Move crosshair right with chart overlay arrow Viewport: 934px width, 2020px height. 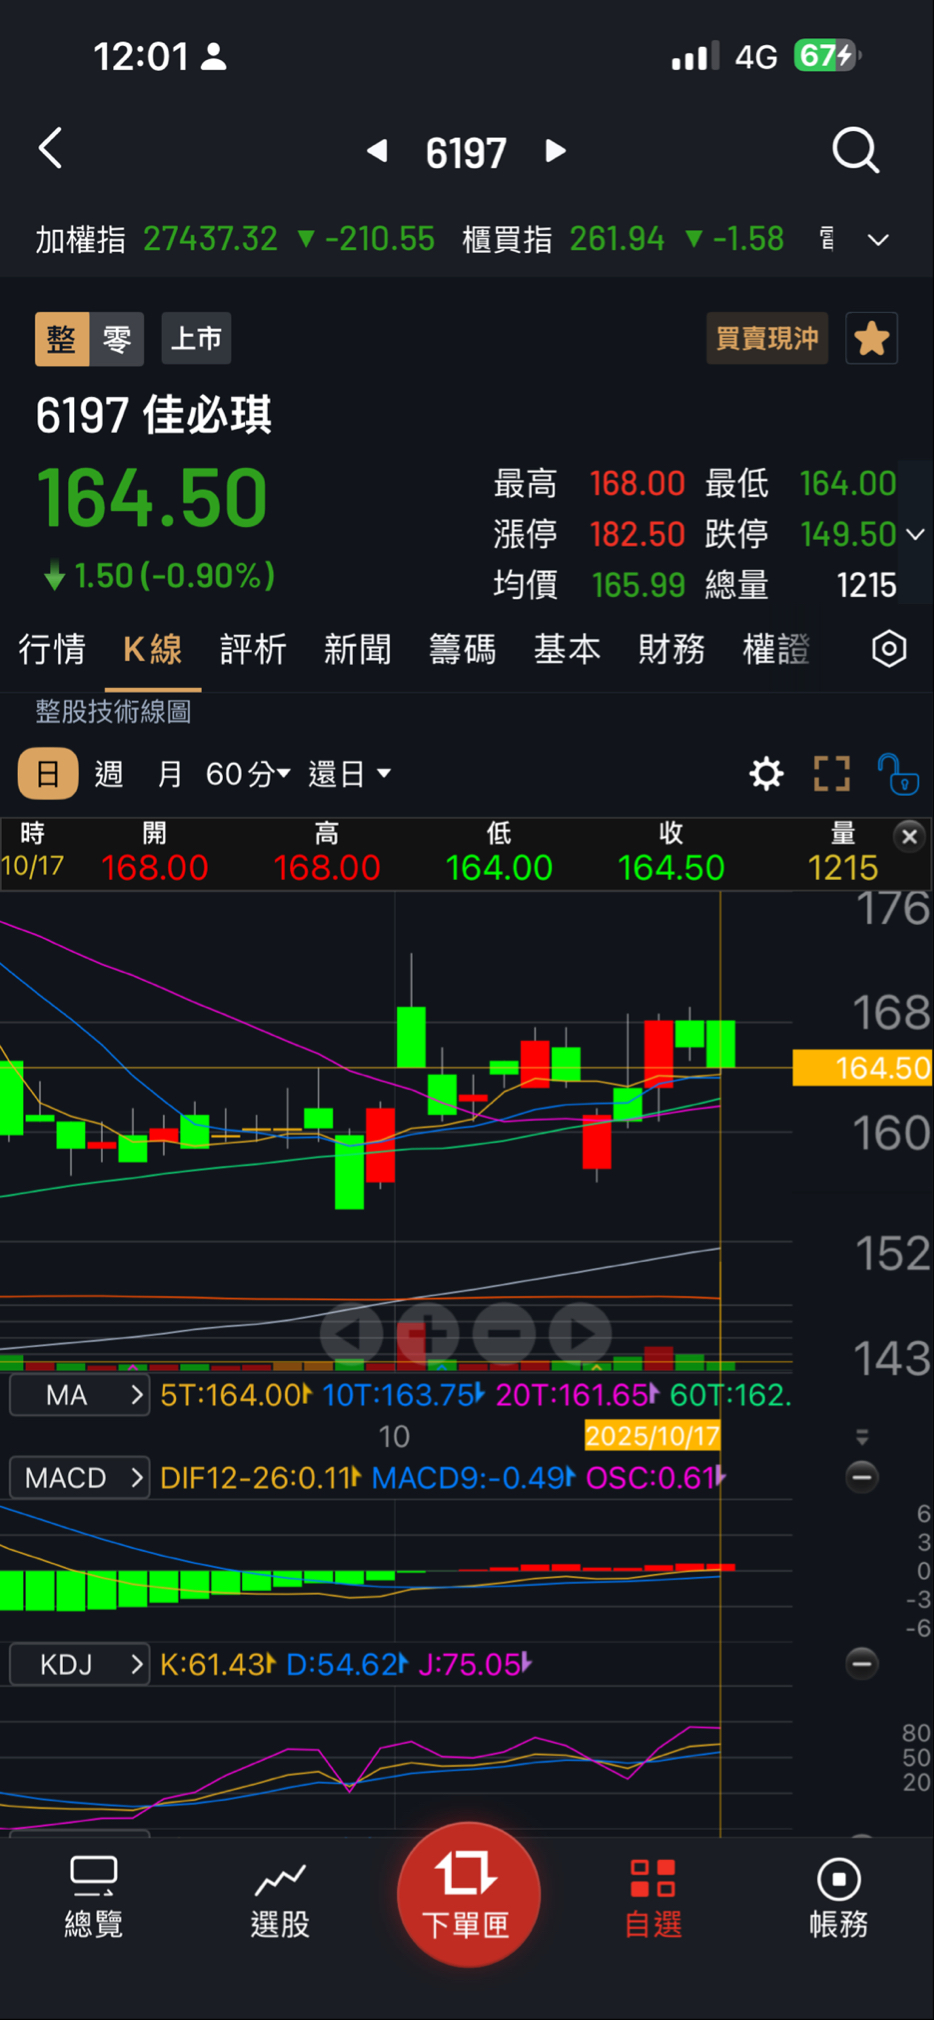(x=581, y=1333)
